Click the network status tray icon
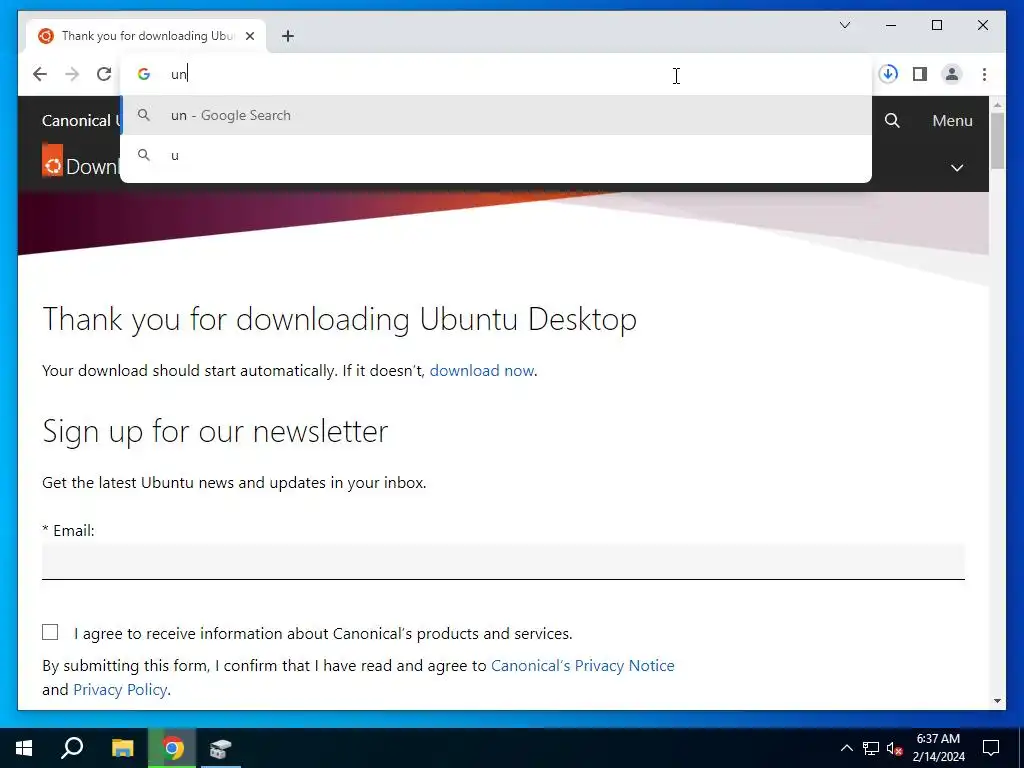Image resolution: width=1024 pixels, height=768 pixels. [871, 748]
